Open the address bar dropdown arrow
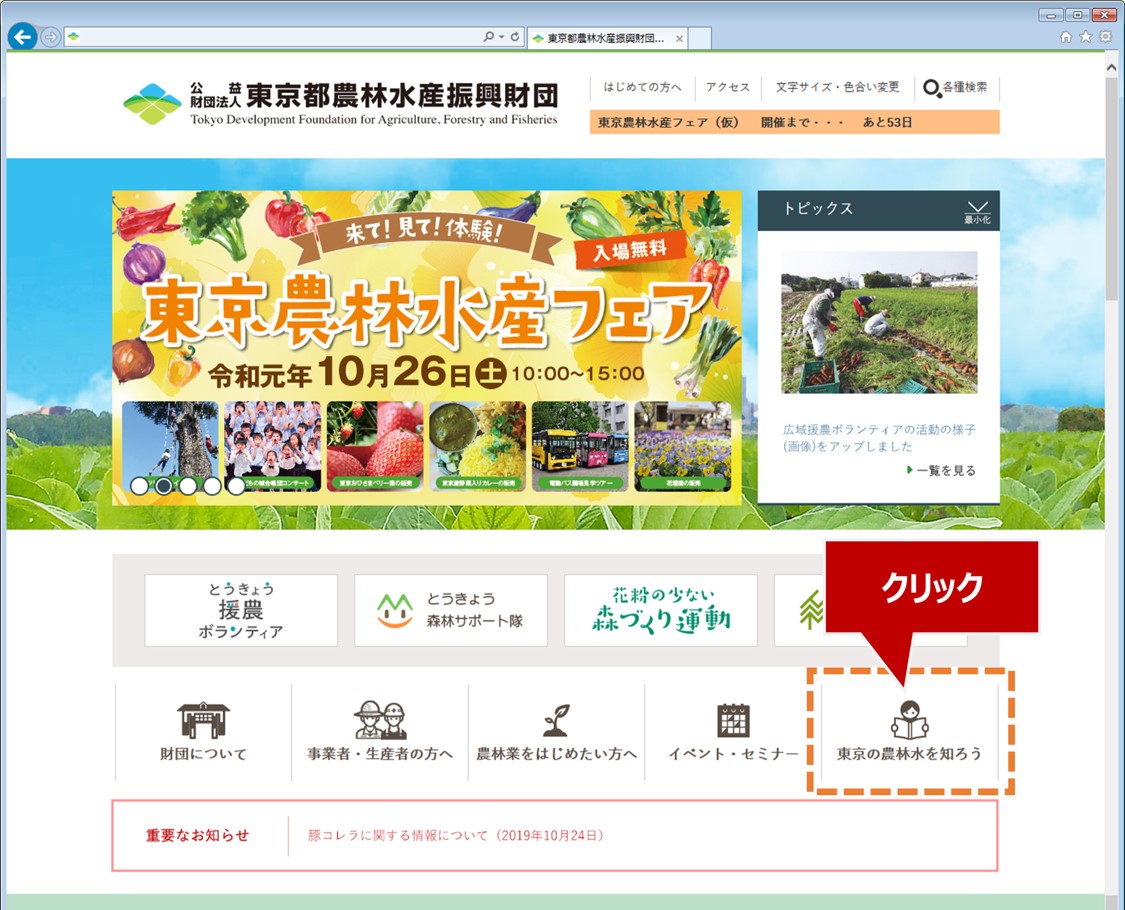1125x910 pixels. point(502,37)
